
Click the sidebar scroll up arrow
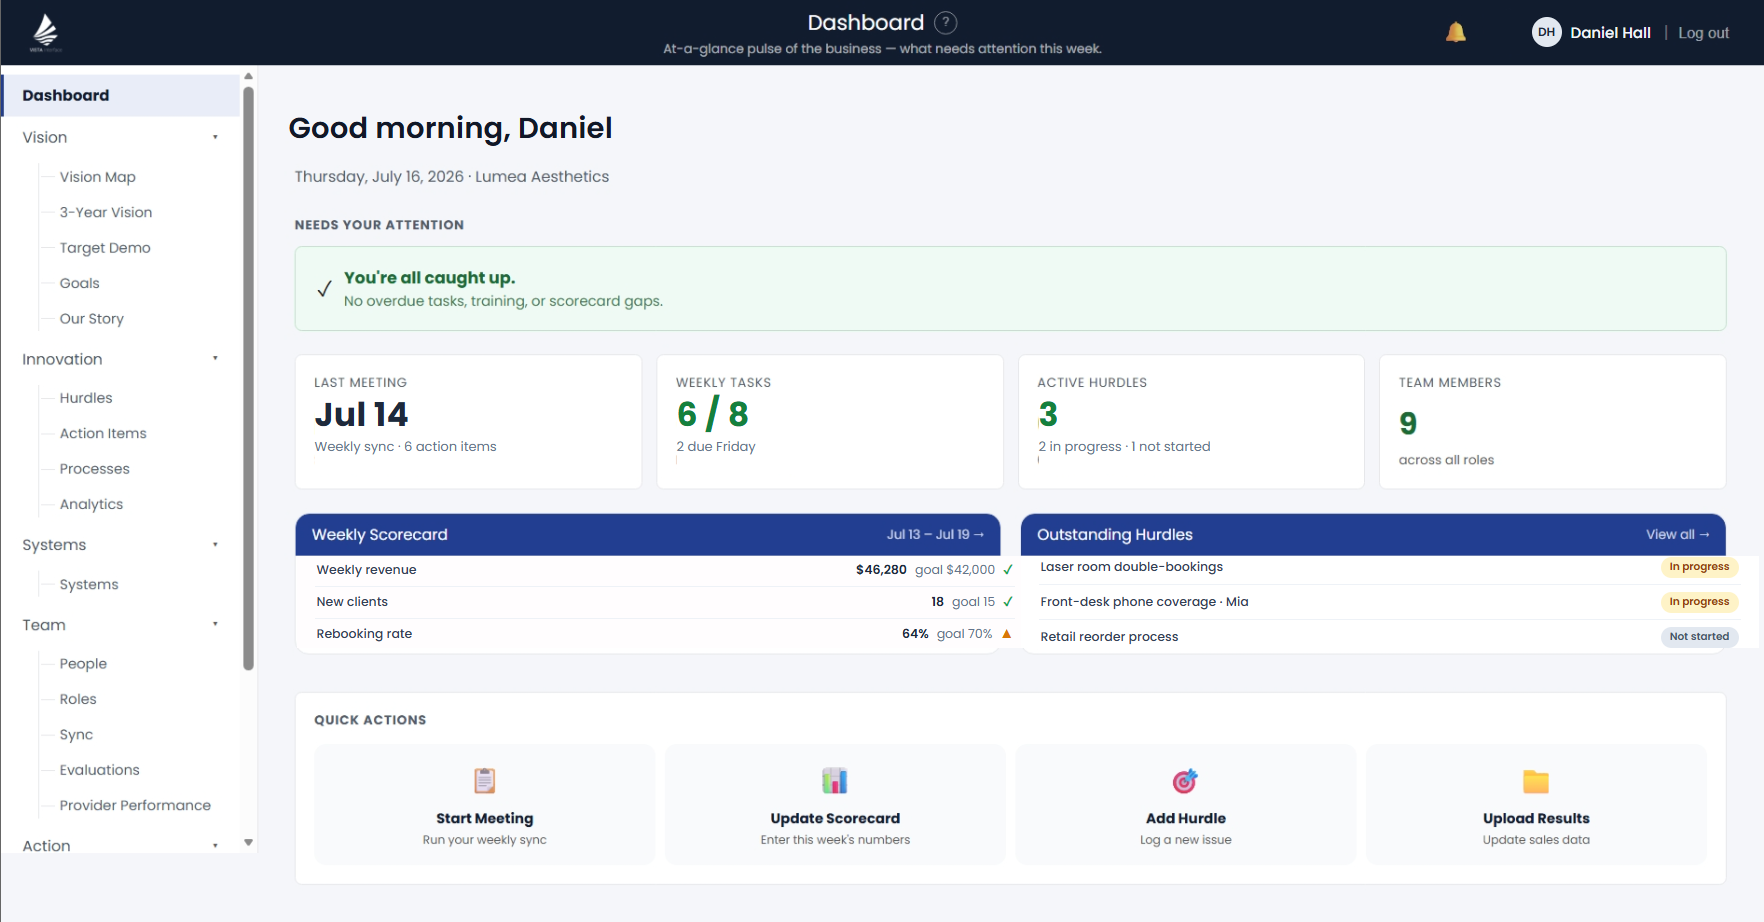(x=248, y=76)
